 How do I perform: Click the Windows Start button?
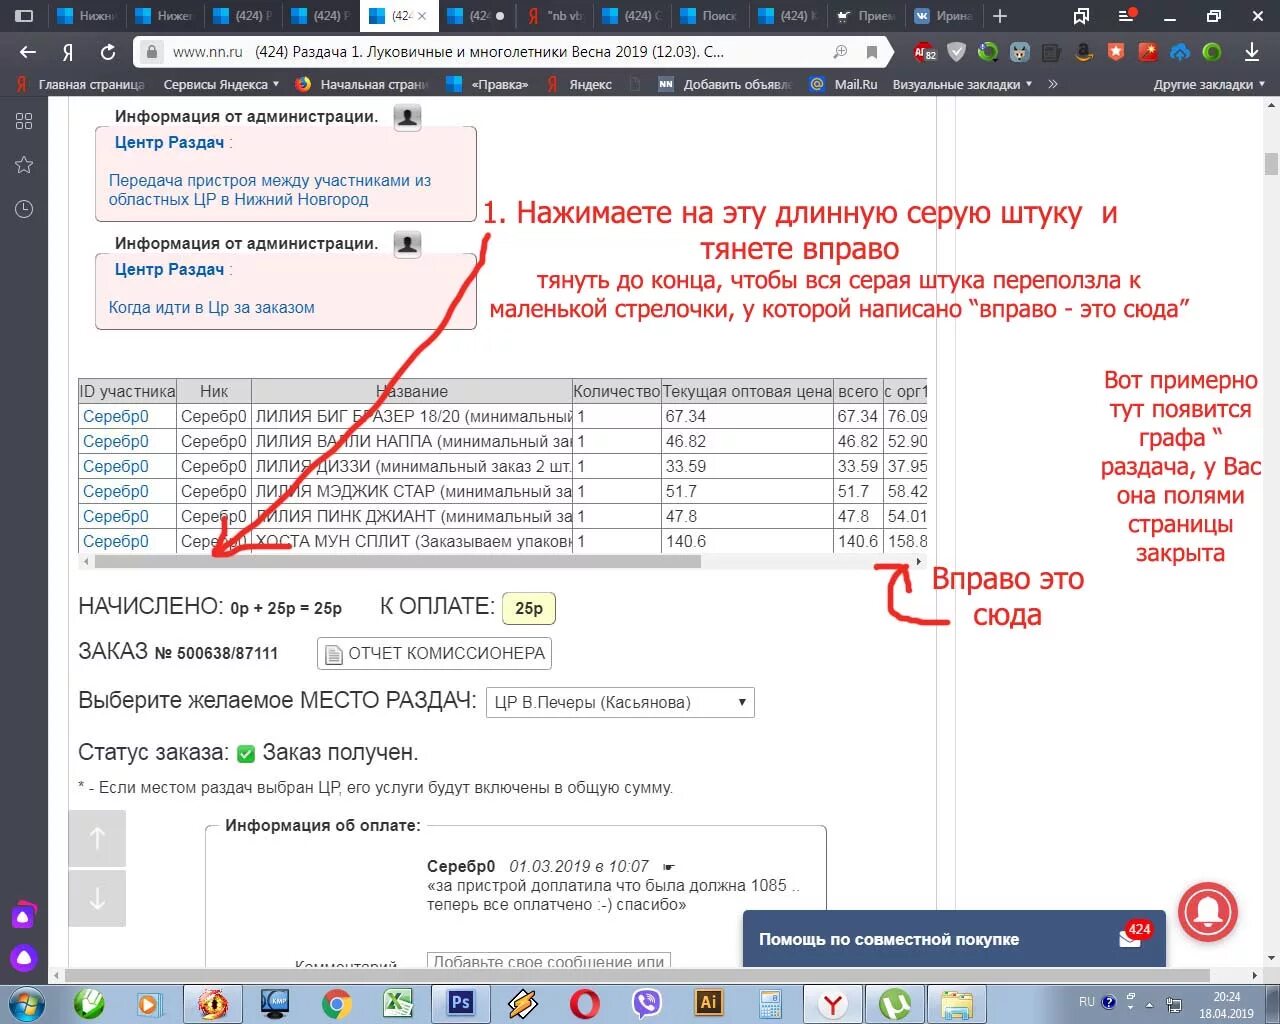tap(26, 1002)
